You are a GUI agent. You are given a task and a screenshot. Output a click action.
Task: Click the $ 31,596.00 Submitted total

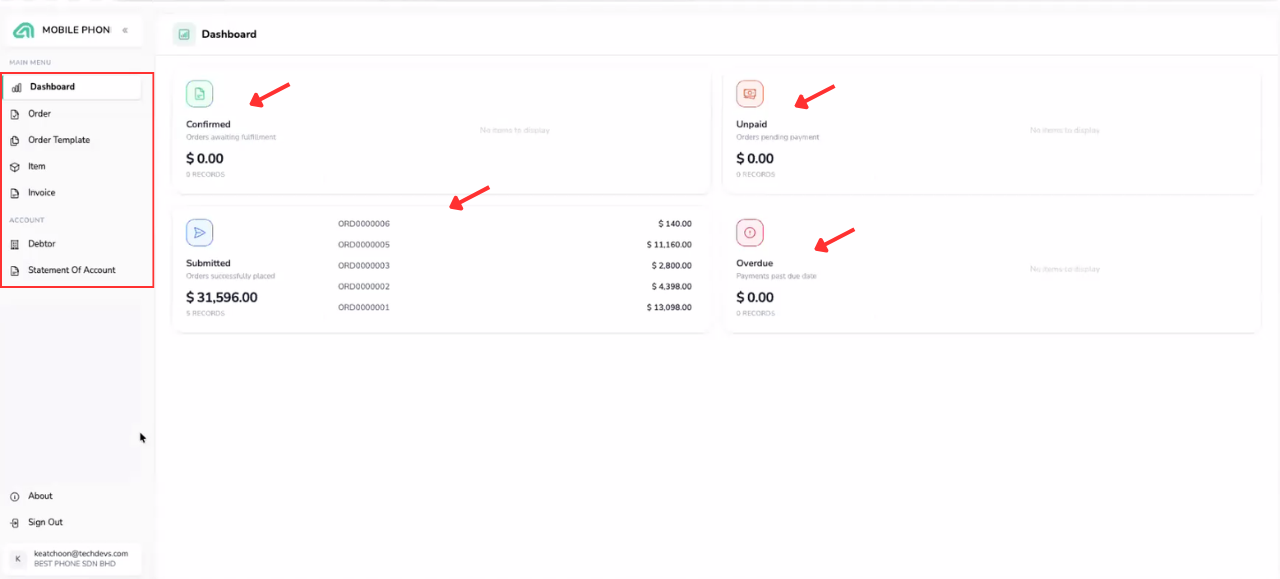point(222,298)
